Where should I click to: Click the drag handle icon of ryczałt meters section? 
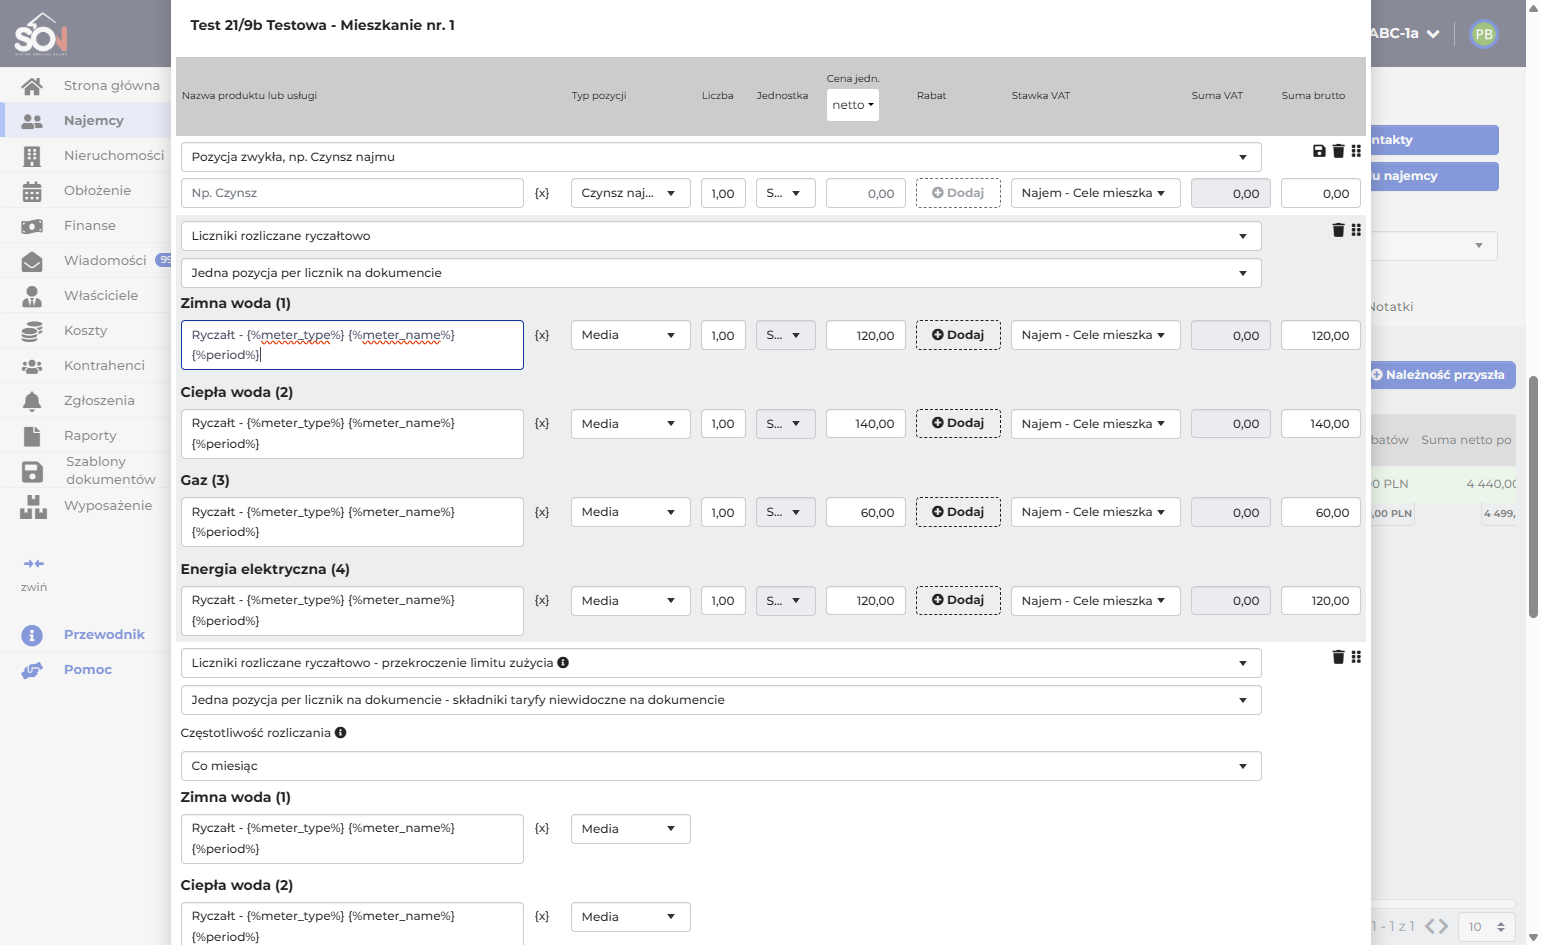pyautogui.click(x=1356, y=230)
